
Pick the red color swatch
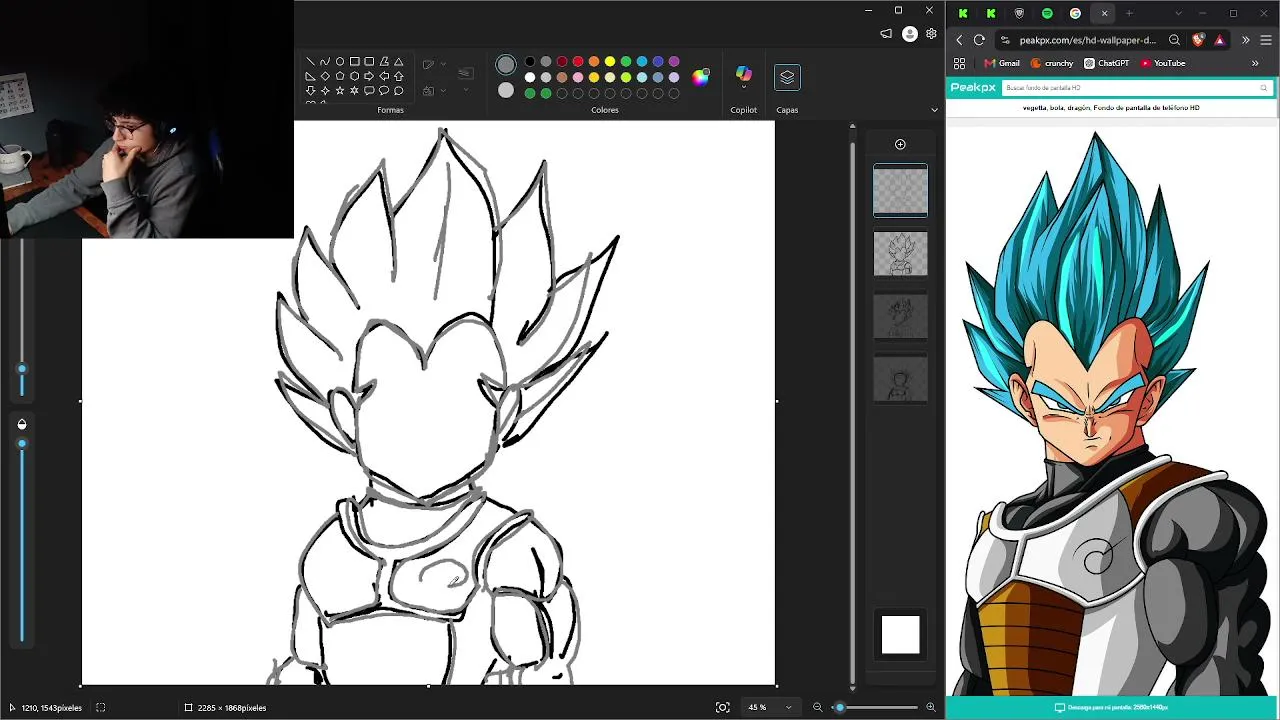tap(578, 62)
